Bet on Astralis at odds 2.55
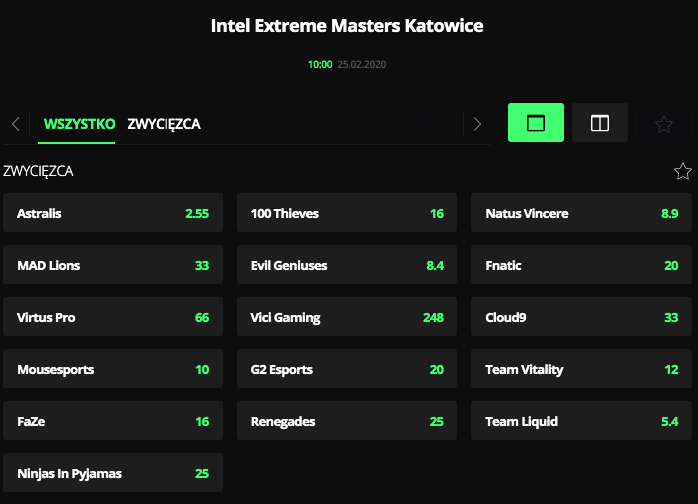Screen dimensions: 698x504 (x=113, y=213)
